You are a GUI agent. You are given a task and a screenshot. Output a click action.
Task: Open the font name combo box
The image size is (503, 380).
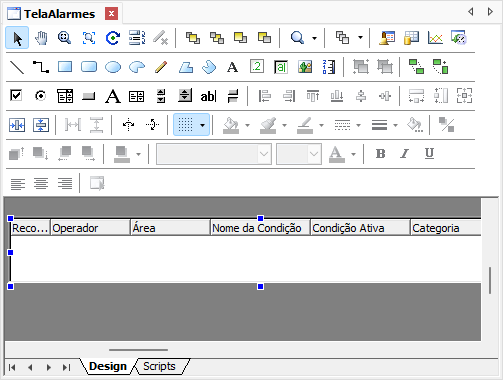coord(214,154)
